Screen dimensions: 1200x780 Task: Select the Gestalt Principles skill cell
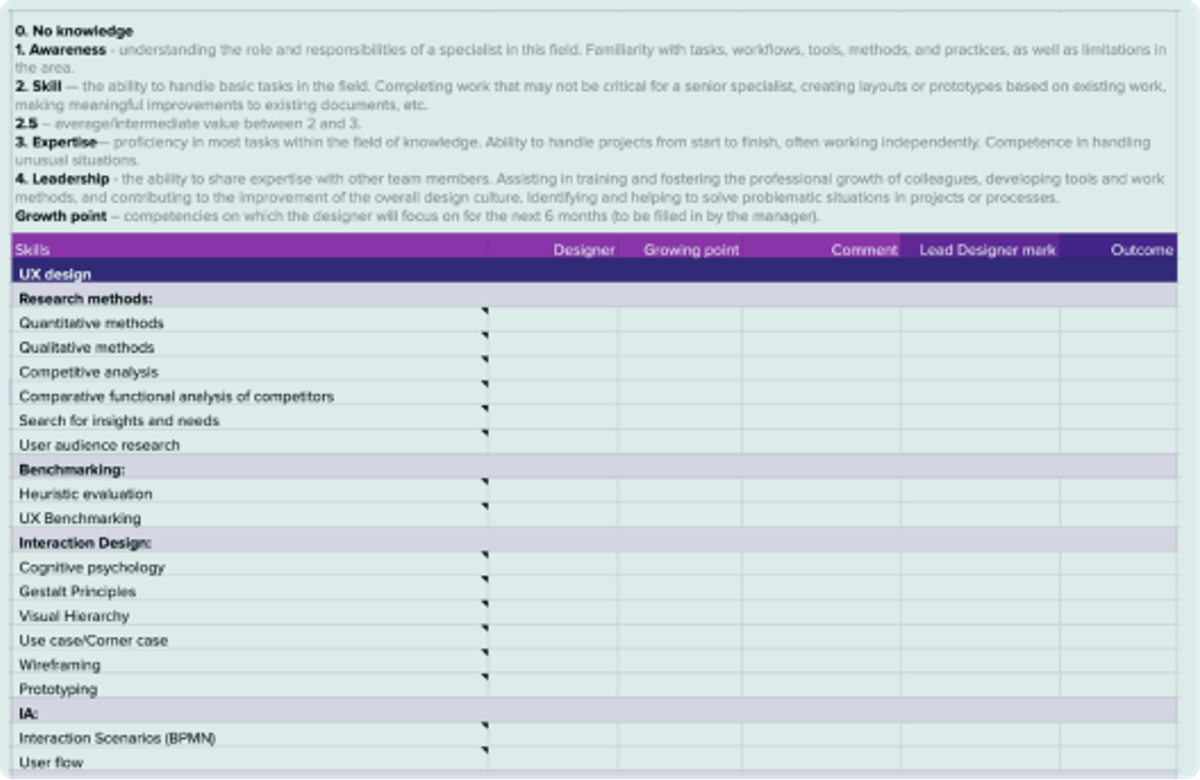pos(250,591)
